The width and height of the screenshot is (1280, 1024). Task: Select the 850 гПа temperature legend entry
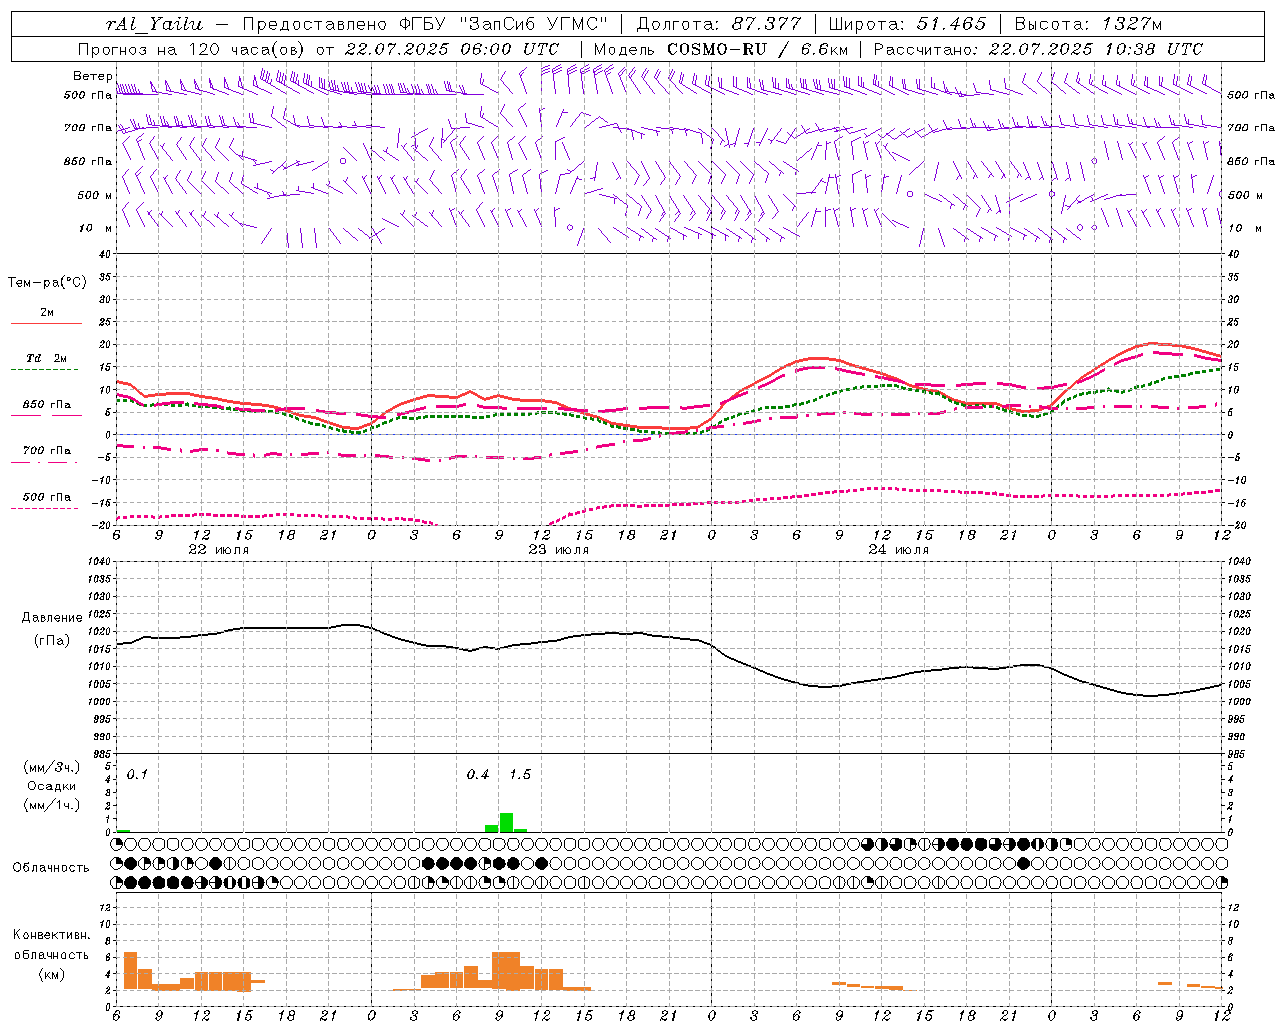click(46, 405)
